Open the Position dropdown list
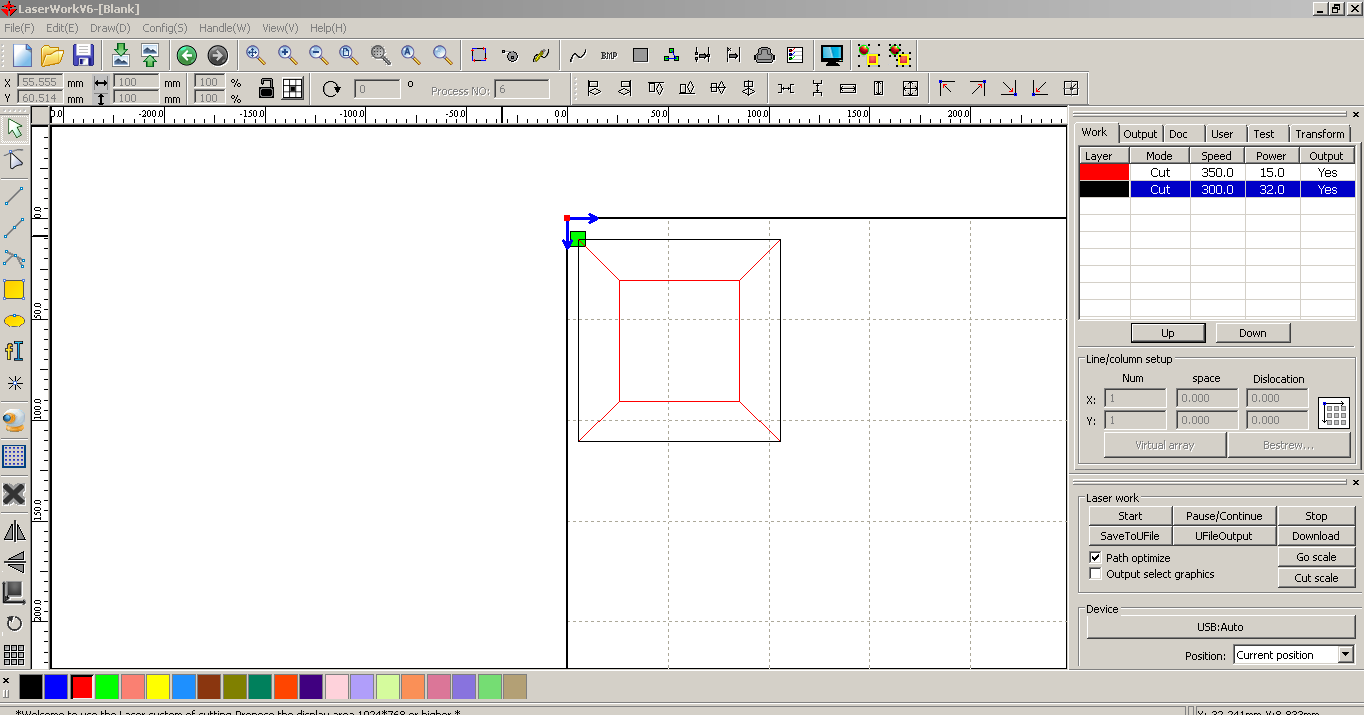Viewport: 1364px width, 715px height. coord(1345,655)
